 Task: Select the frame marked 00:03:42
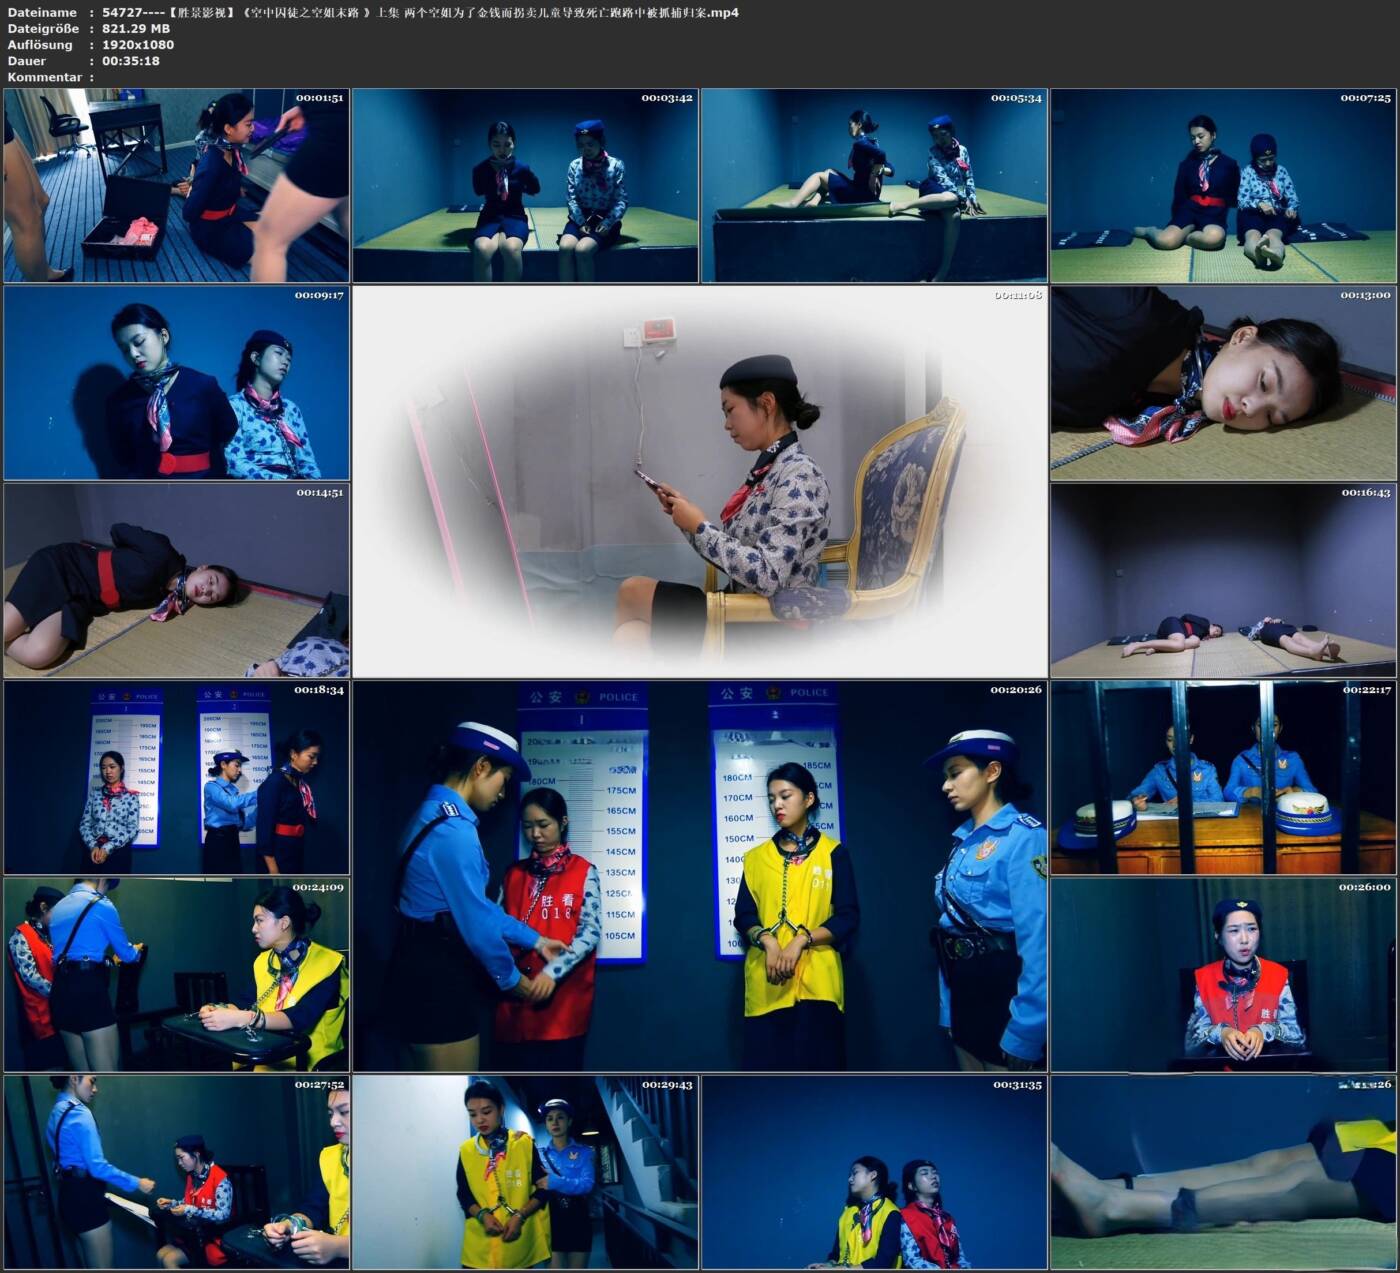(x=525, y=185)
